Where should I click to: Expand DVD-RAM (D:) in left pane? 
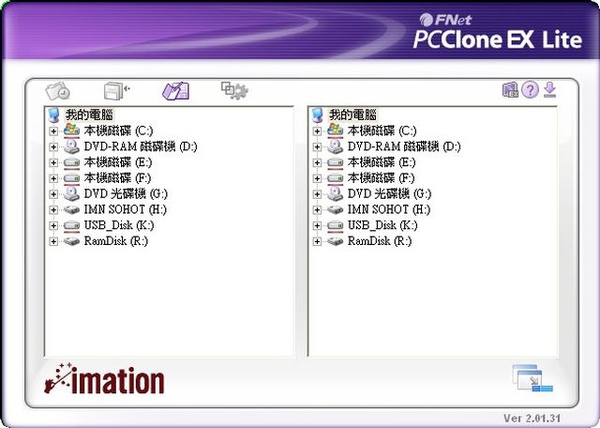pyautogui.click(x=53, y=147)
